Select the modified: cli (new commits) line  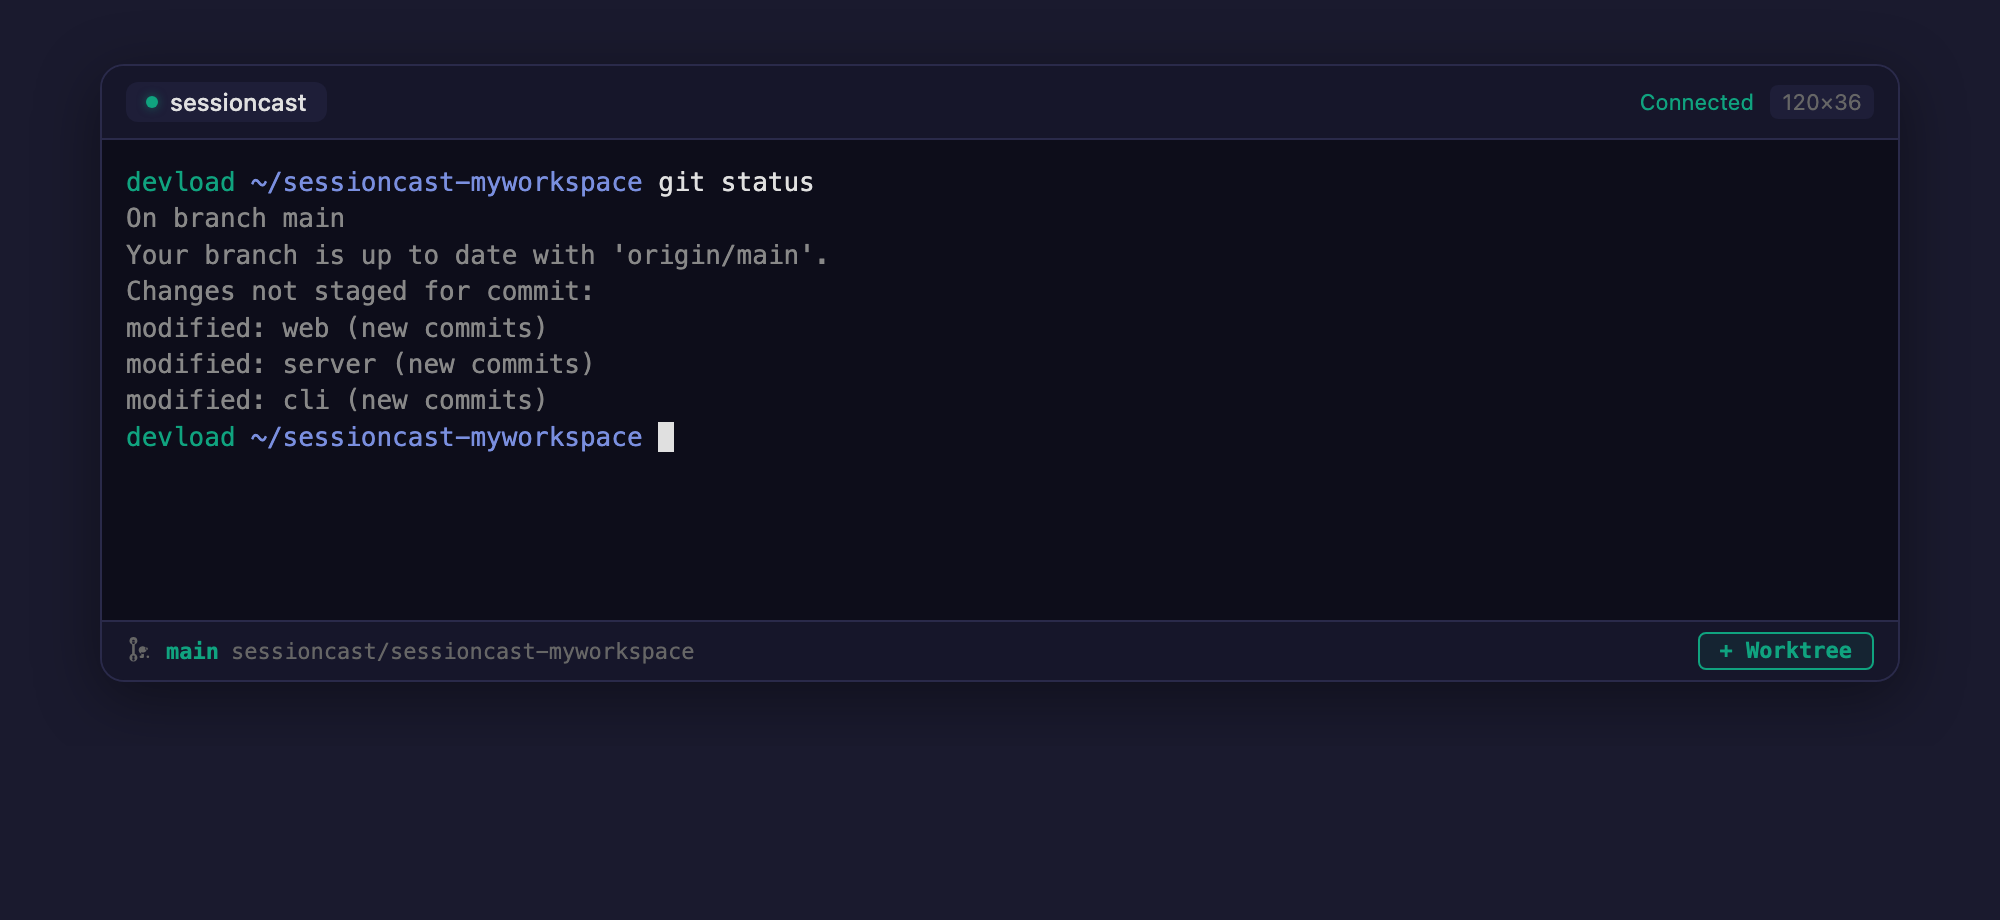coord(335,400)
